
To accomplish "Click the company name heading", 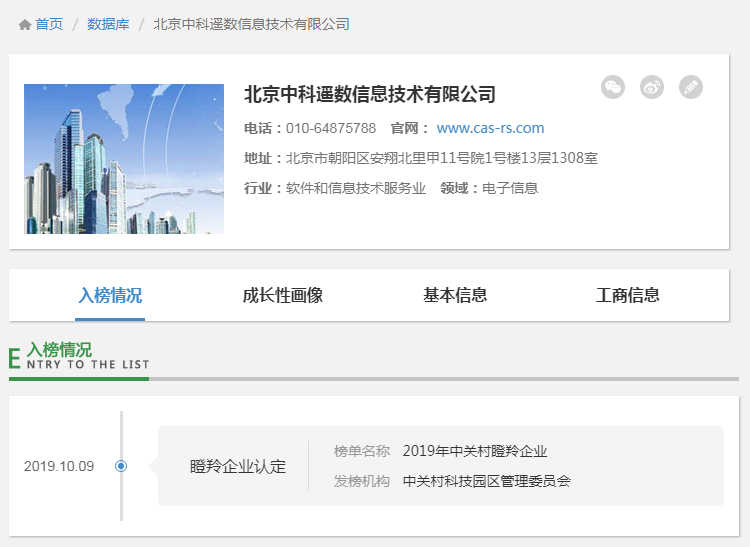I will (370, 94).
